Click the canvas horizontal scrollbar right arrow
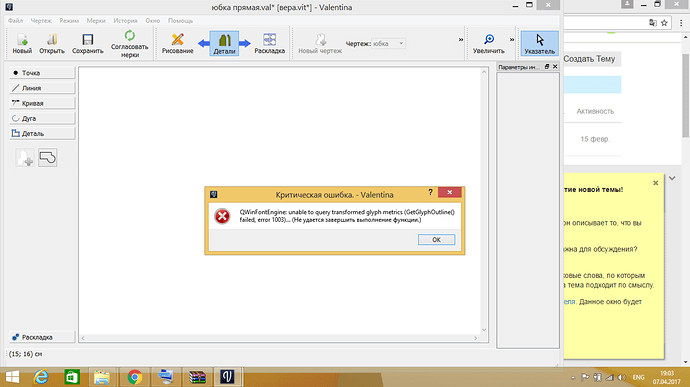The image size is (690, 387). [x=476, y=338]
